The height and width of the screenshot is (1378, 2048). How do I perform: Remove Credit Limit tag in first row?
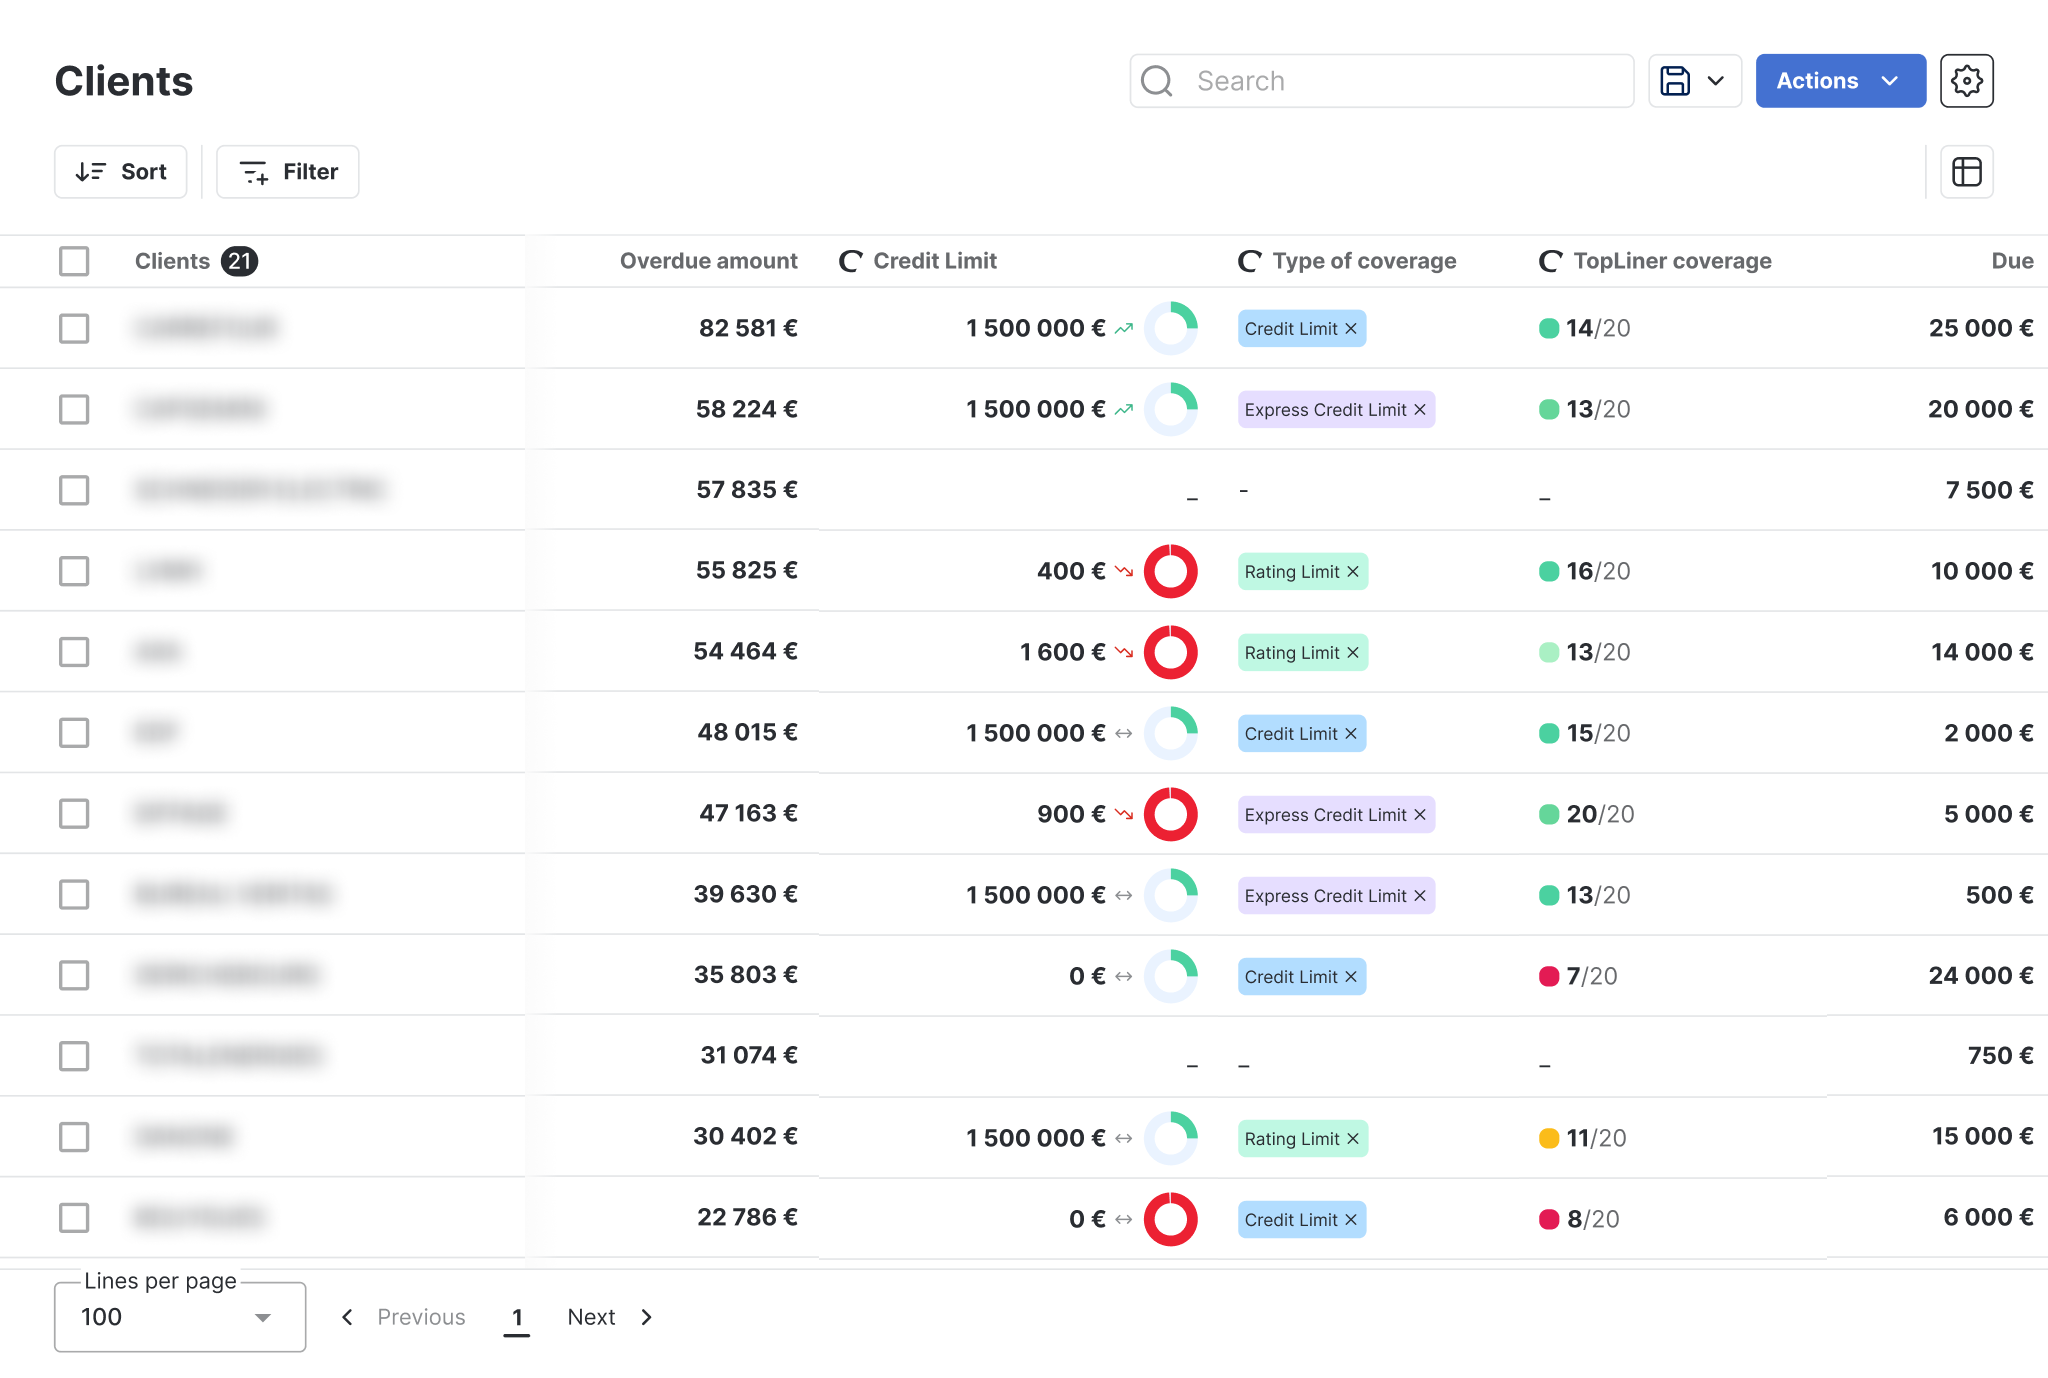point(1351,329)
